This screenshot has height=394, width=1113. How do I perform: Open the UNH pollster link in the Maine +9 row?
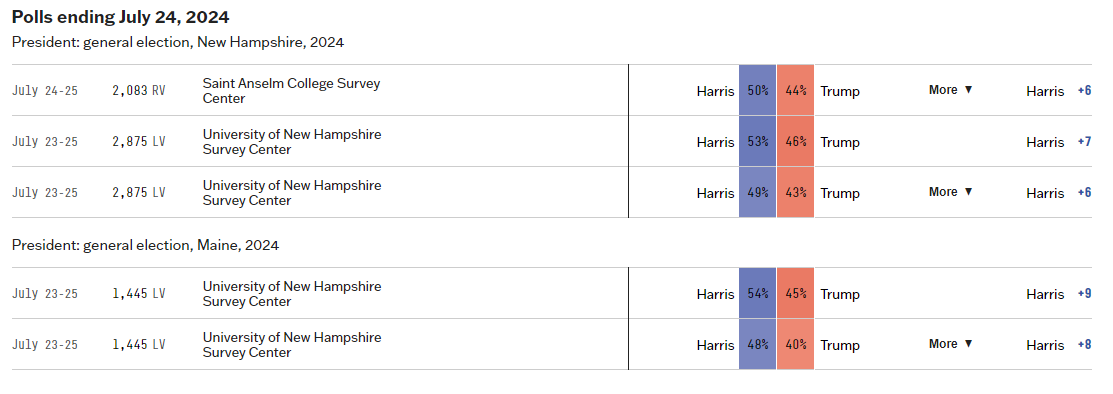coord(292,294)
